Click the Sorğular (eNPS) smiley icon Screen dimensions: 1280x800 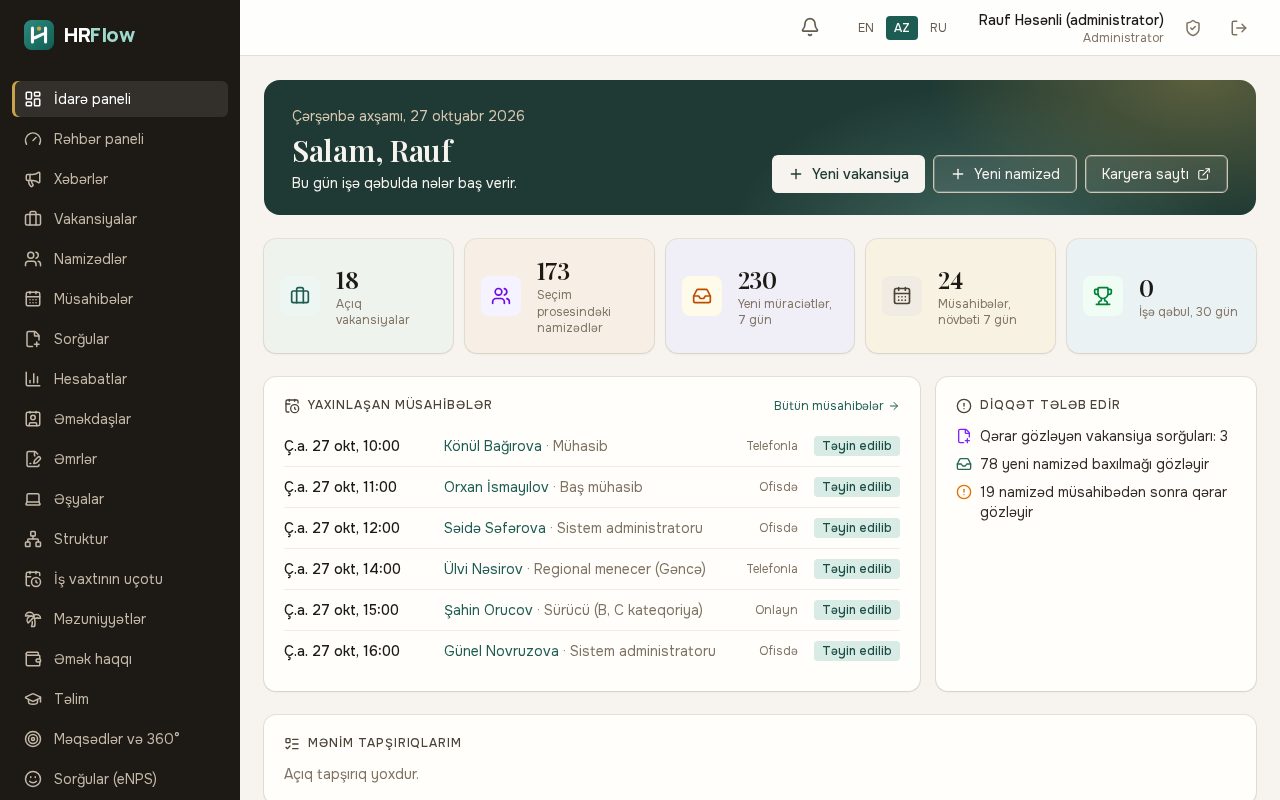[33, 779]
